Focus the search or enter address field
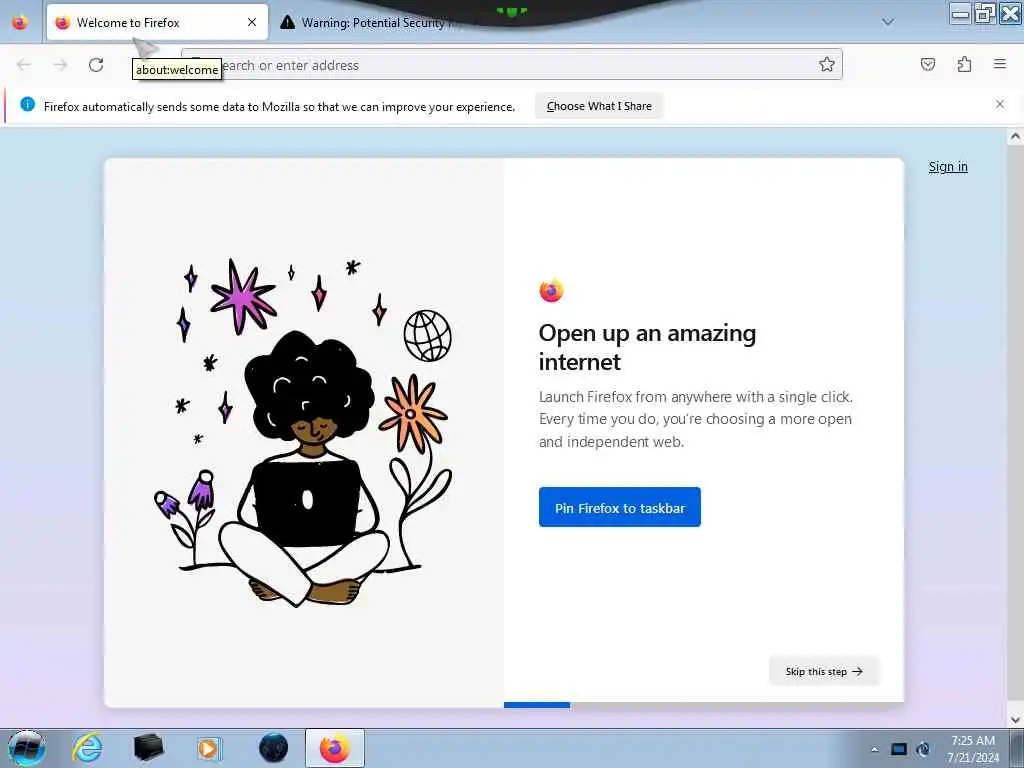 click(x=511, y=65)
